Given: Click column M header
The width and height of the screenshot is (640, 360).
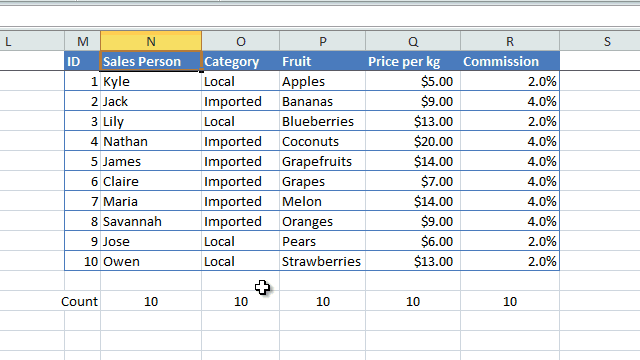Looking at the screenshot, I should (82, 41).
